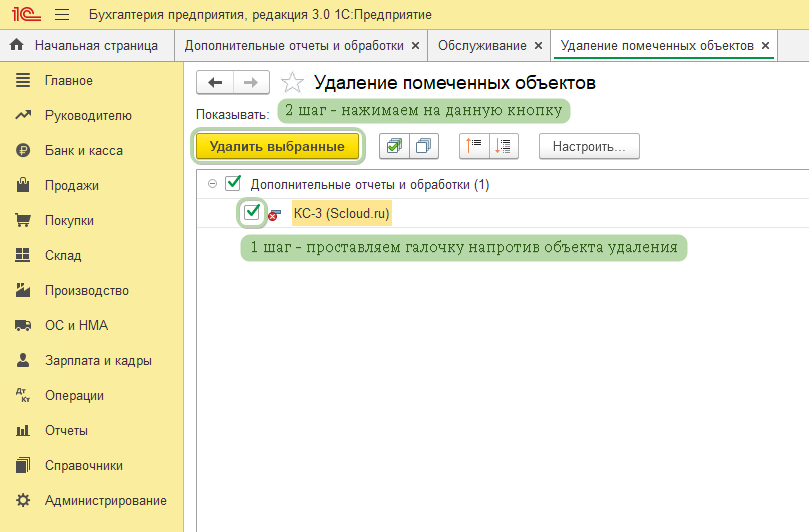This screenshot has height=532, width=809.
Task: Click the 1C logo icon
Action: (26, 14)
